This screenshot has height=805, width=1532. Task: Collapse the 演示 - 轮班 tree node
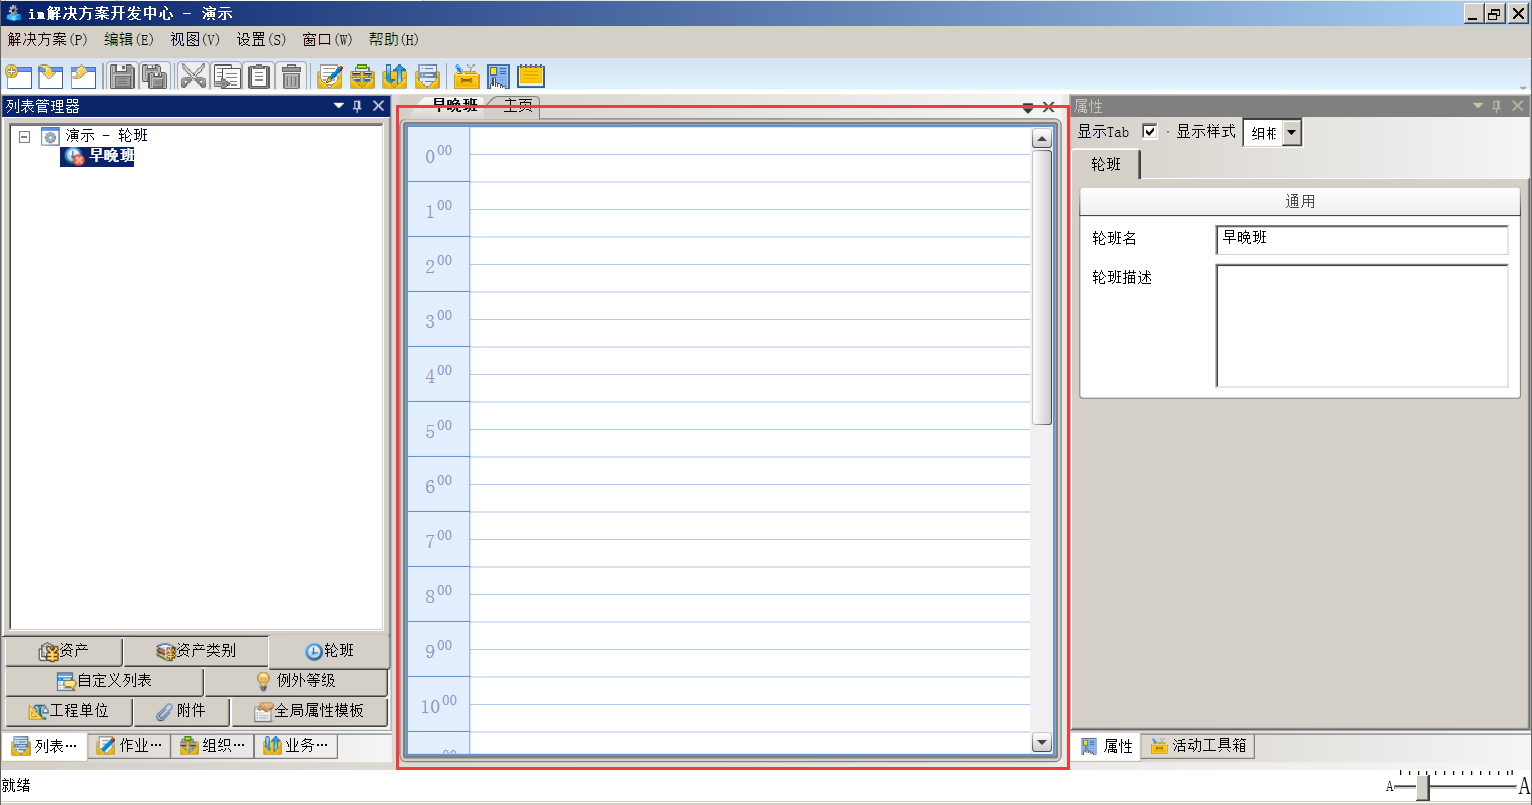tap(25, 136)
